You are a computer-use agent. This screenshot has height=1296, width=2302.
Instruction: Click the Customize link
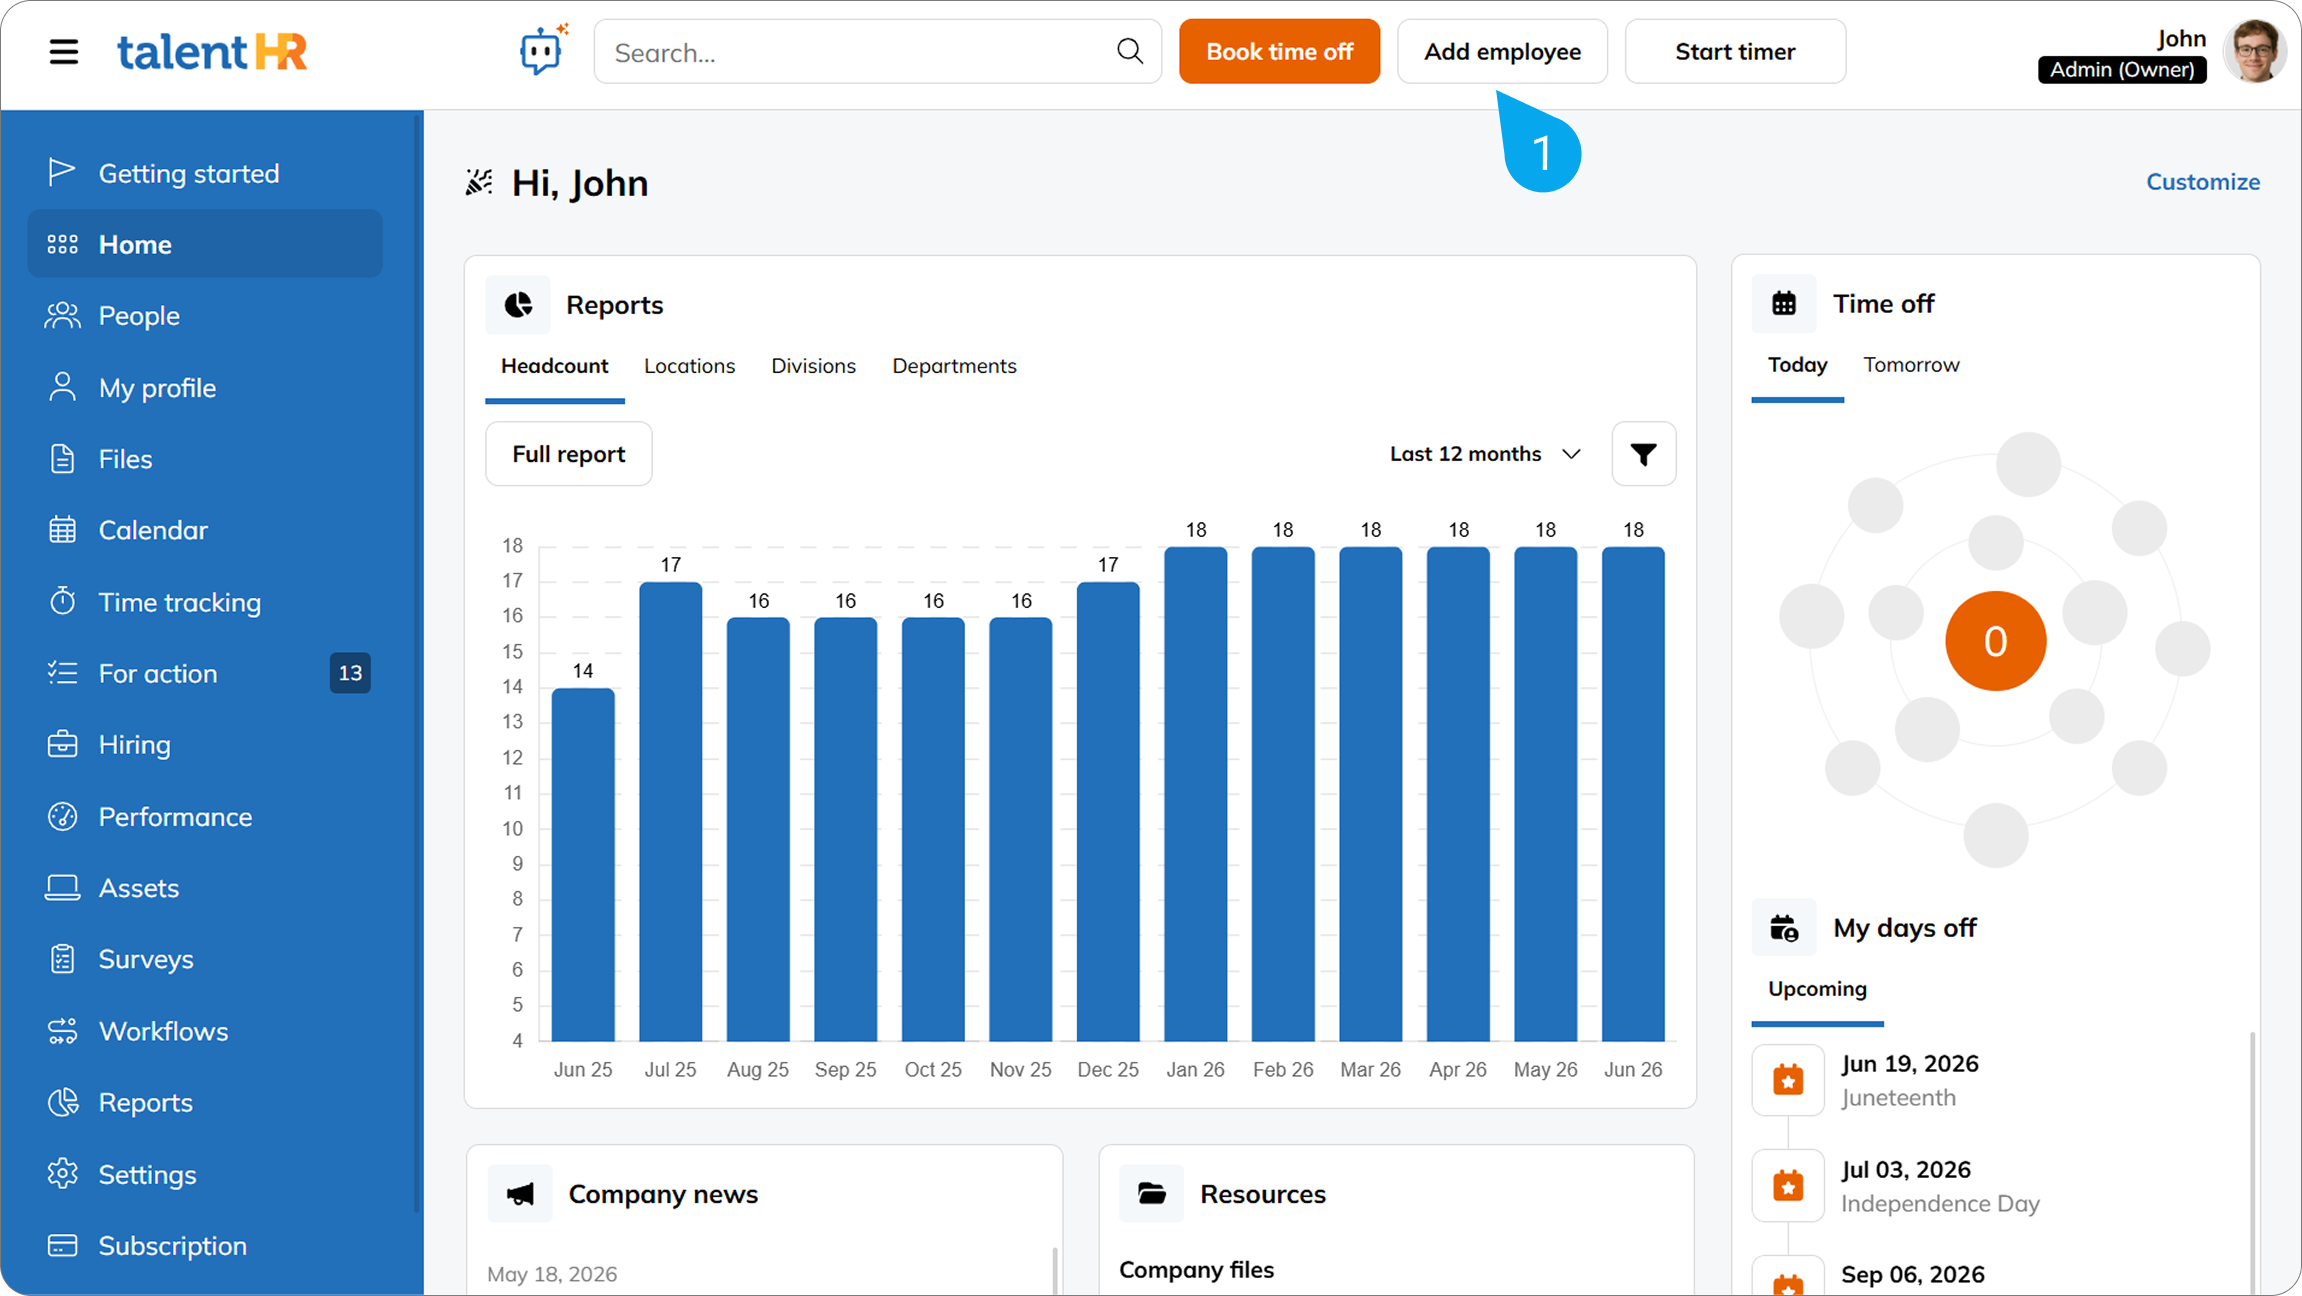[x=2203, y=182]
